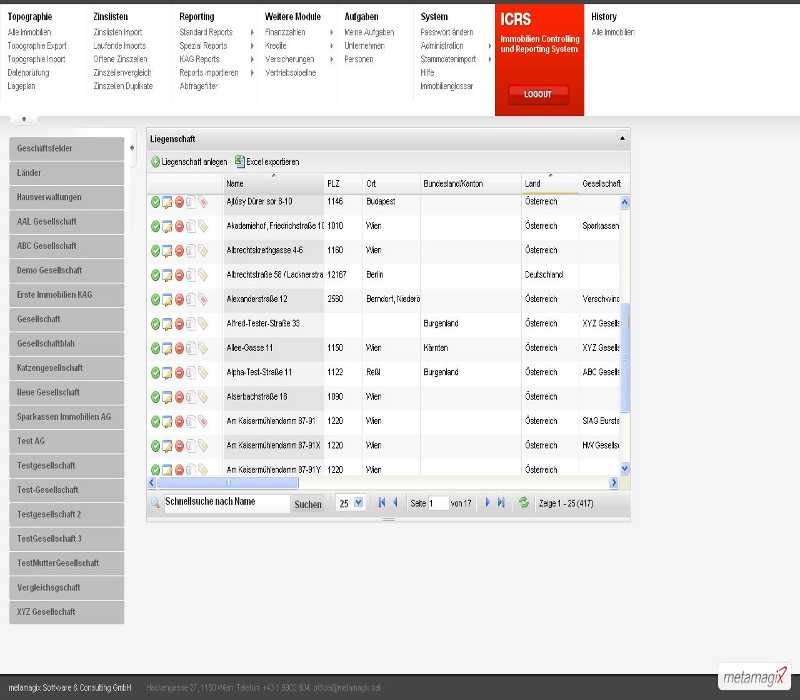Click red delete icon in Am Kaisermühlendamm 87-91X row
Image resolution: width=800 pixels, height=700 pixels.
click(x=179, y=446)
